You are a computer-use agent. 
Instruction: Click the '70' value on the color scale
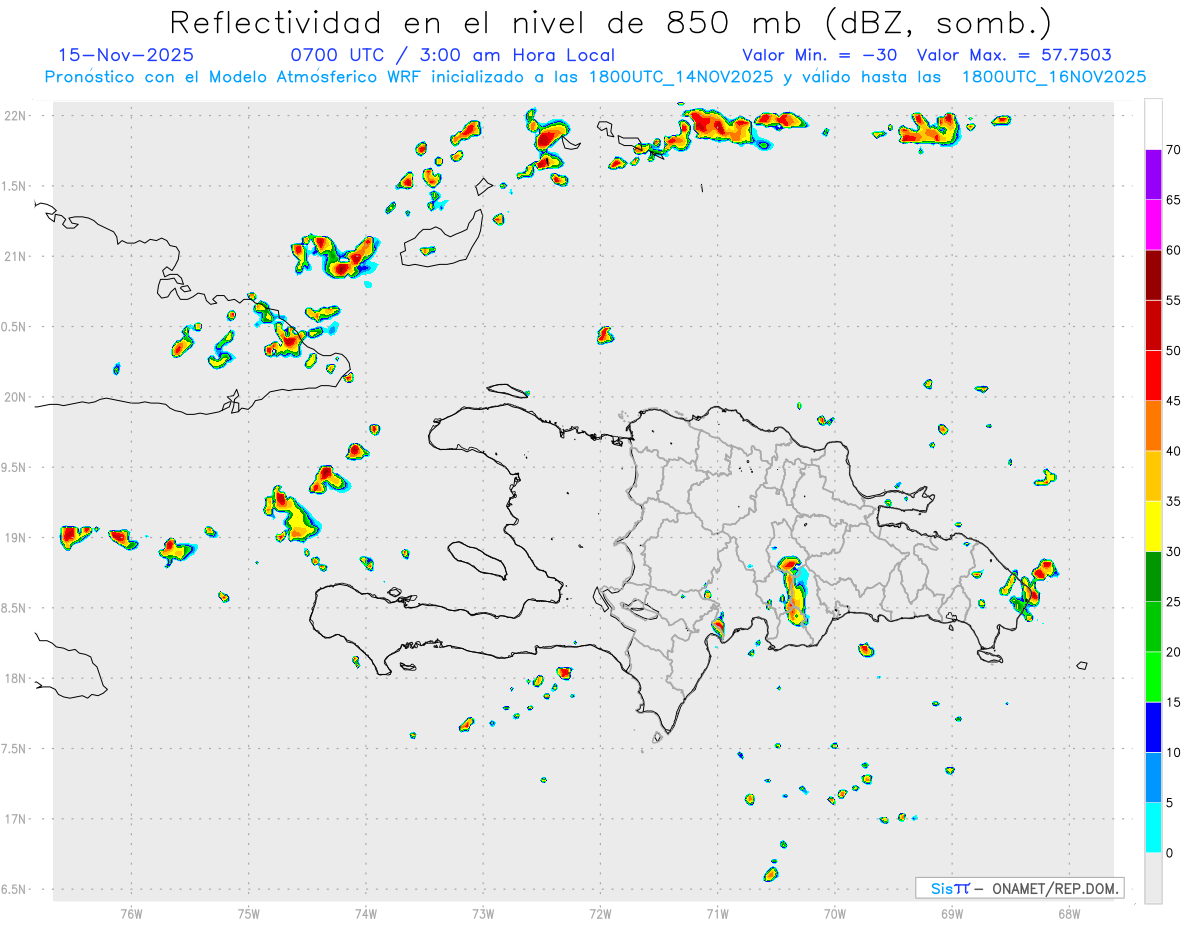click(x=1173, y=150)
